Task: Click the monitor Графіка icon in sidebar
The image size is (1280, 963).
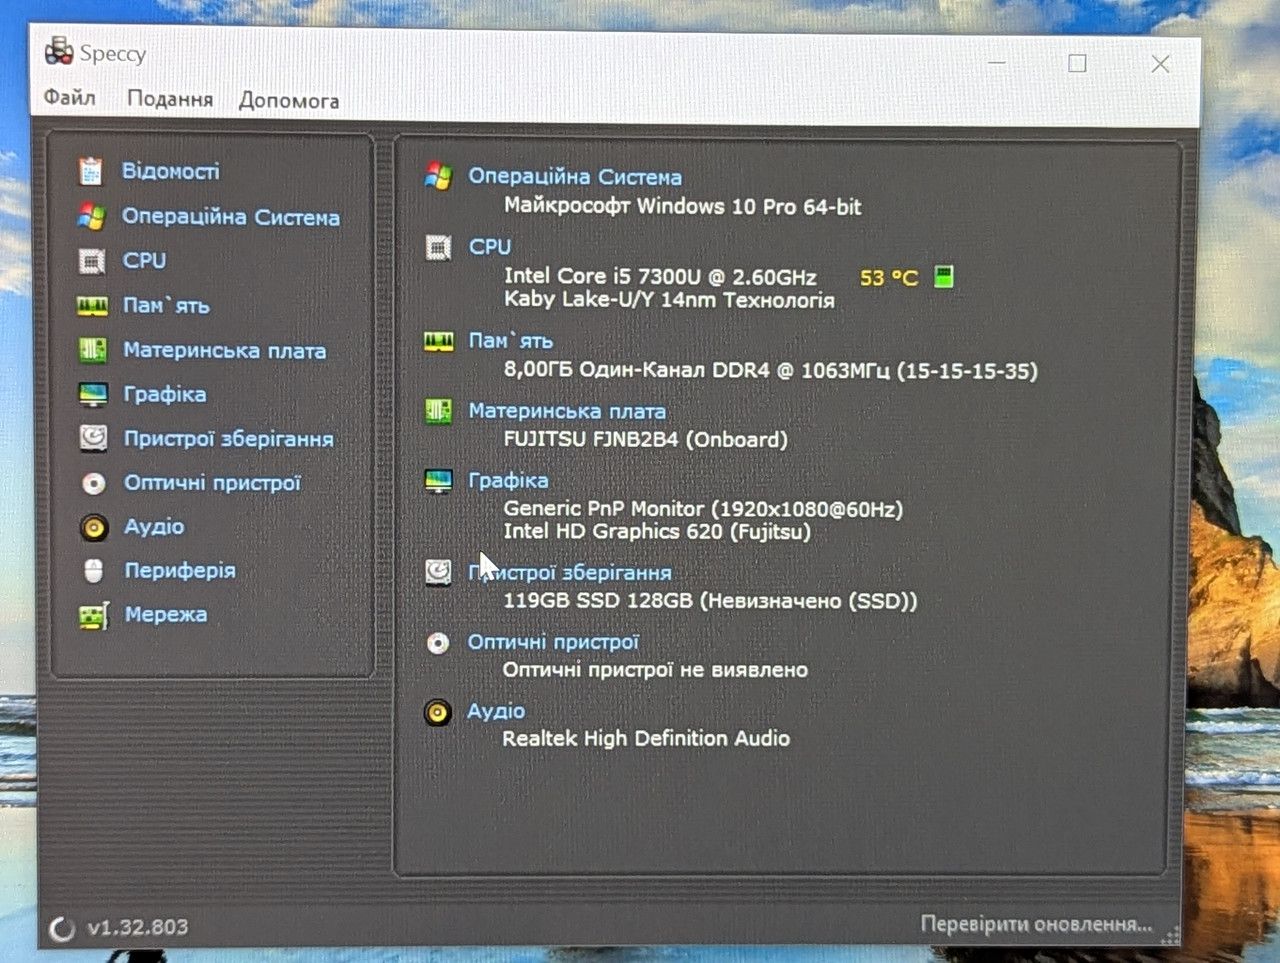Action: coord(93,395)
